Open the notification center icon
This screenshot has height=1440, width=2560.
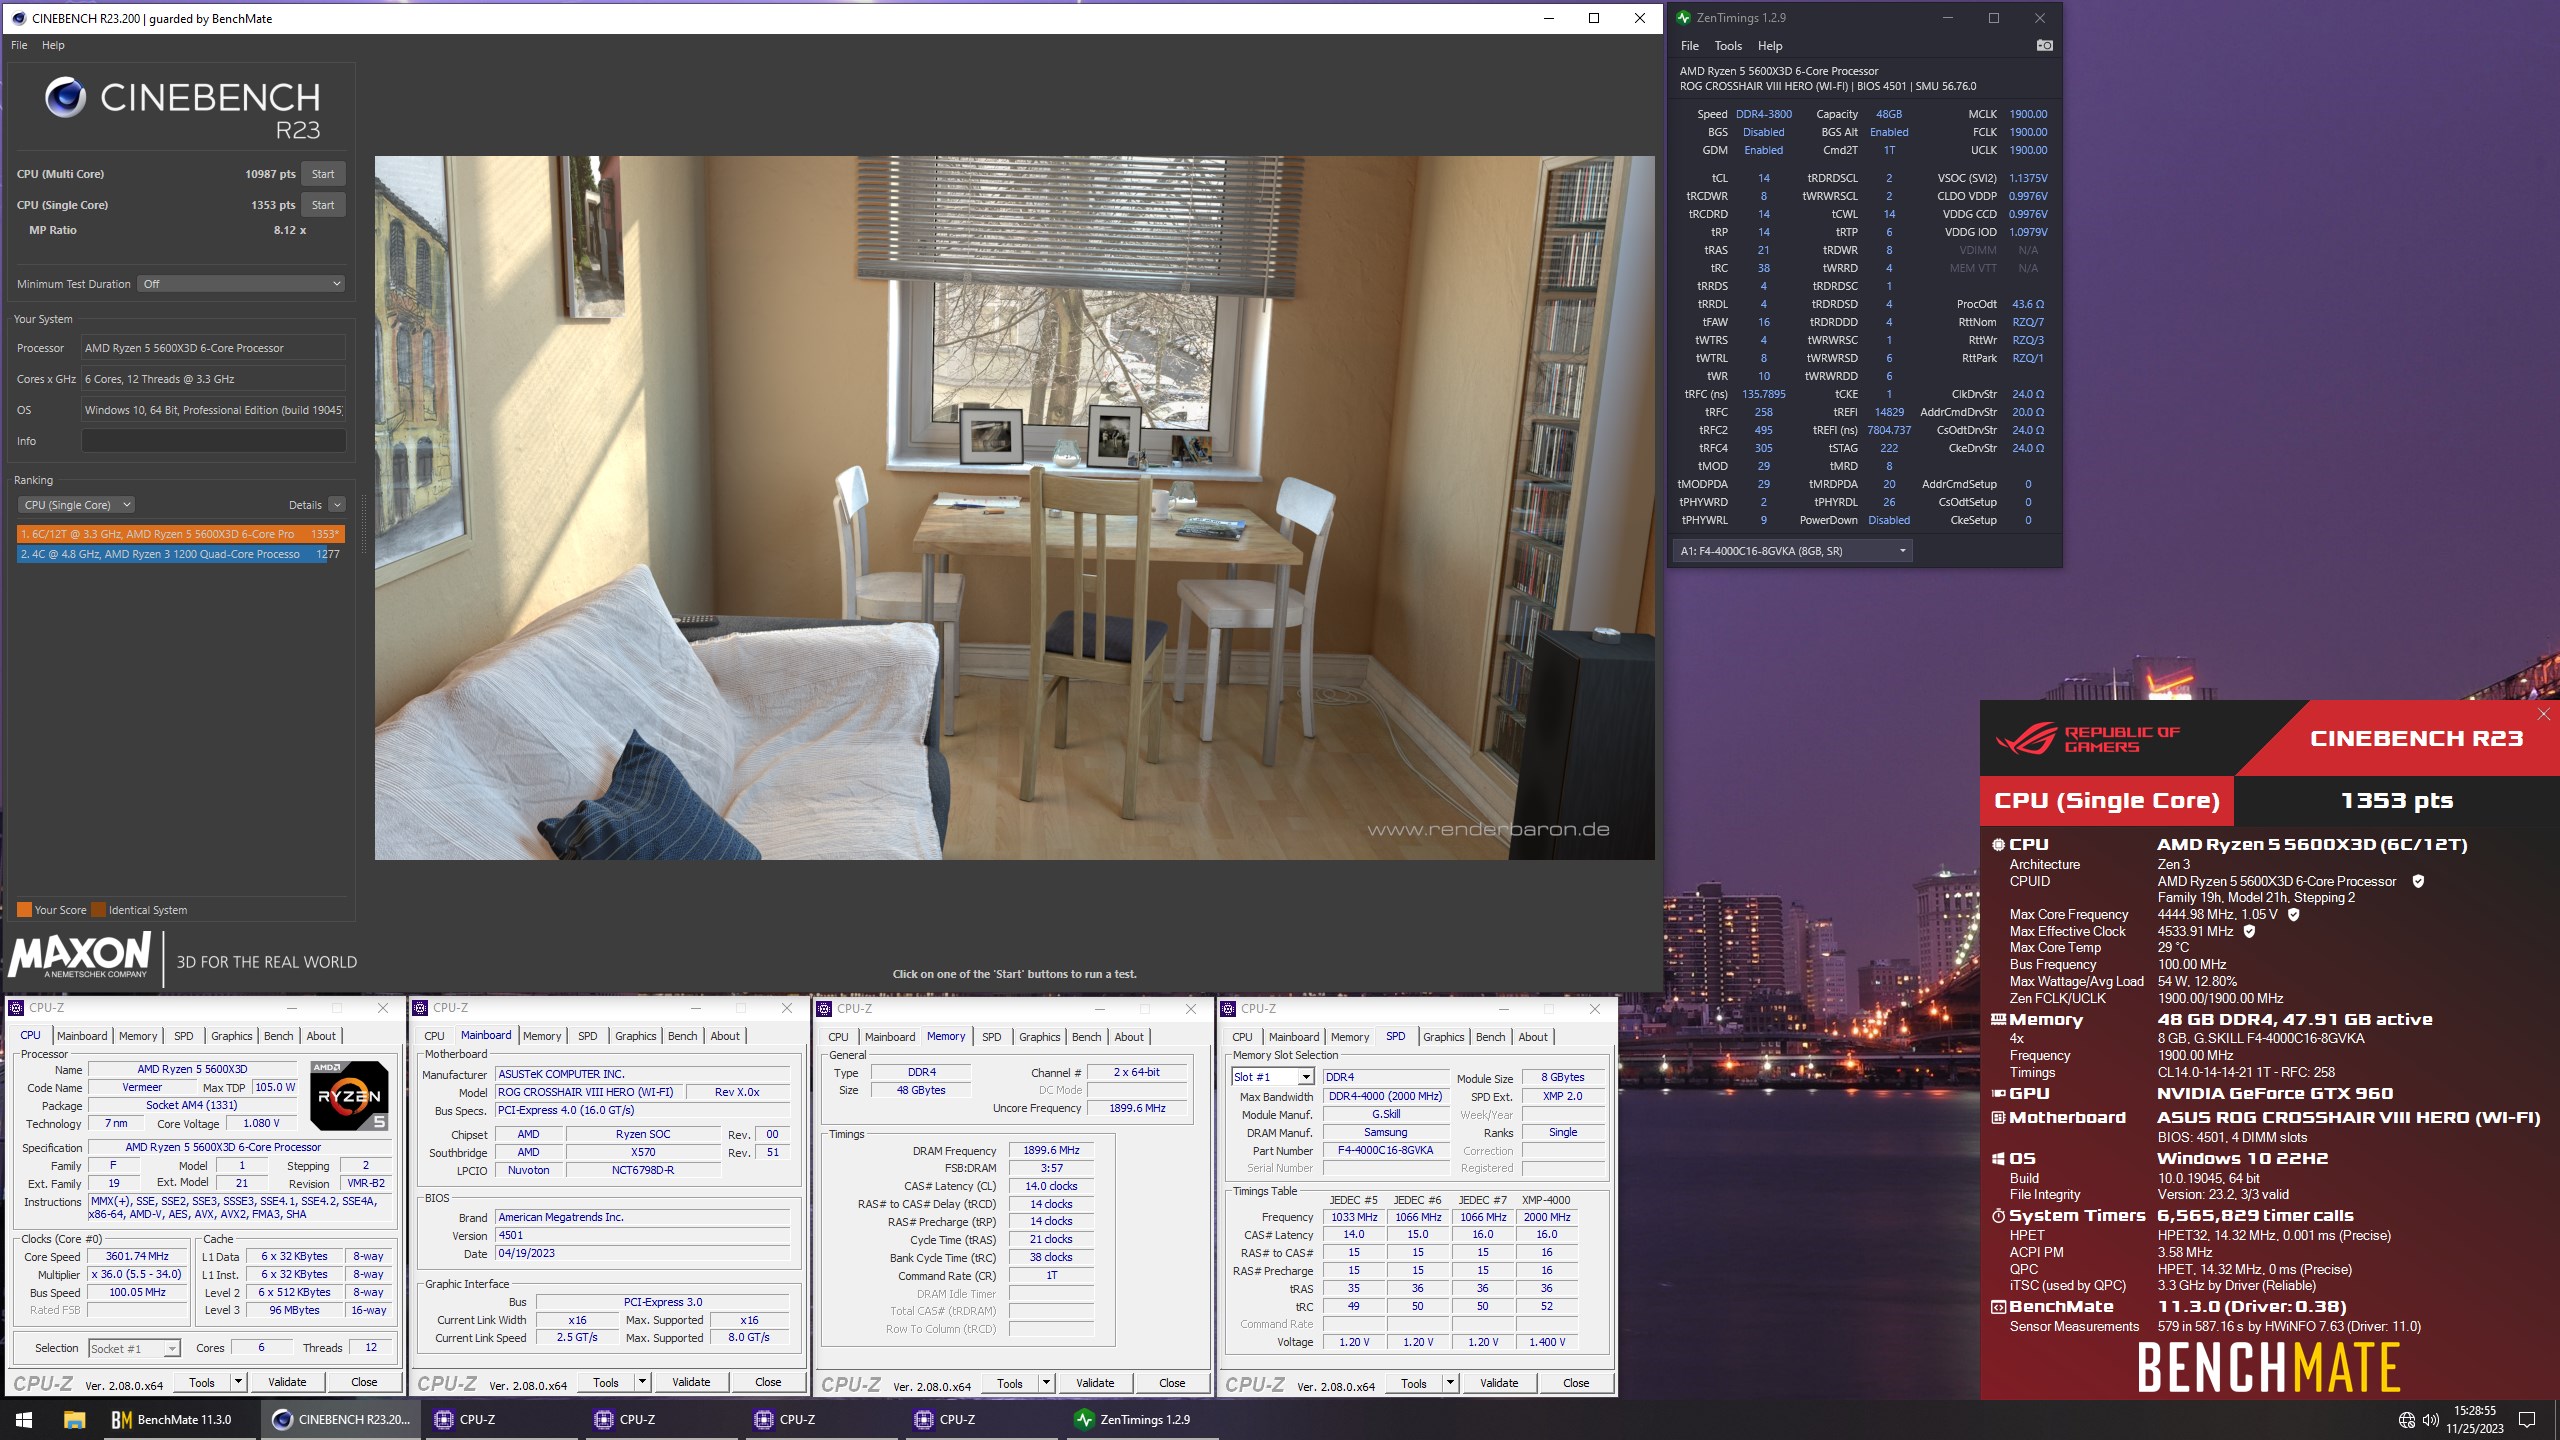pyautogui.click(x=2527, y=1420)
